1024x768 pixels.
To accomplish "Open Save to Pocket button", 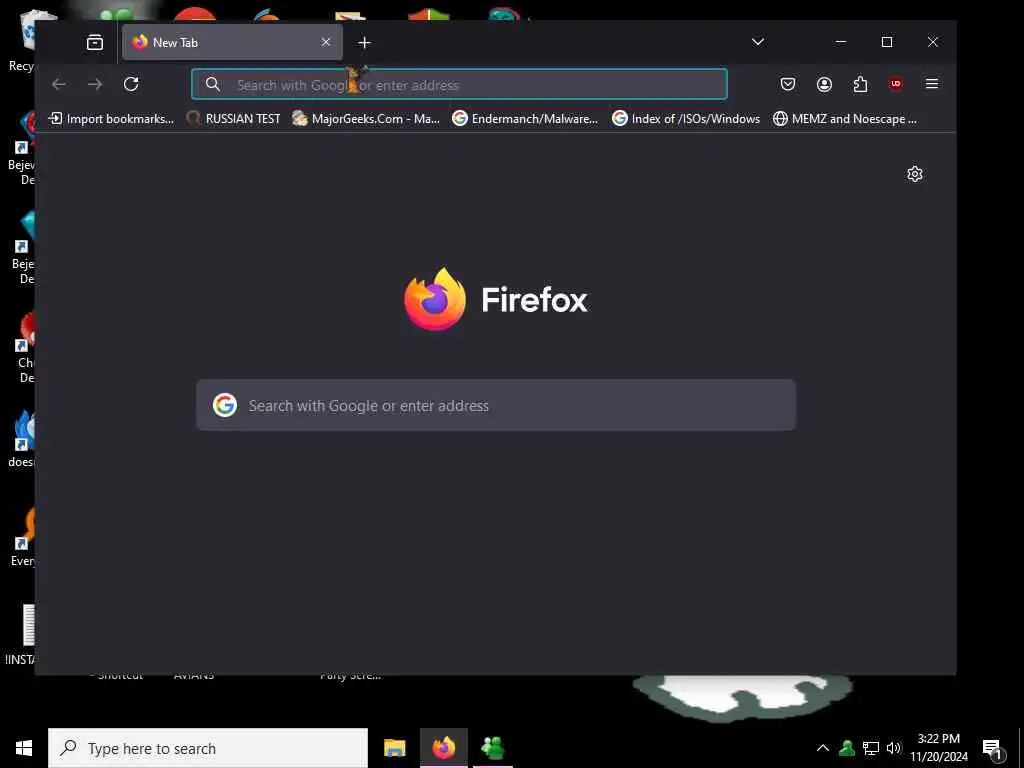I will point(788,84).
